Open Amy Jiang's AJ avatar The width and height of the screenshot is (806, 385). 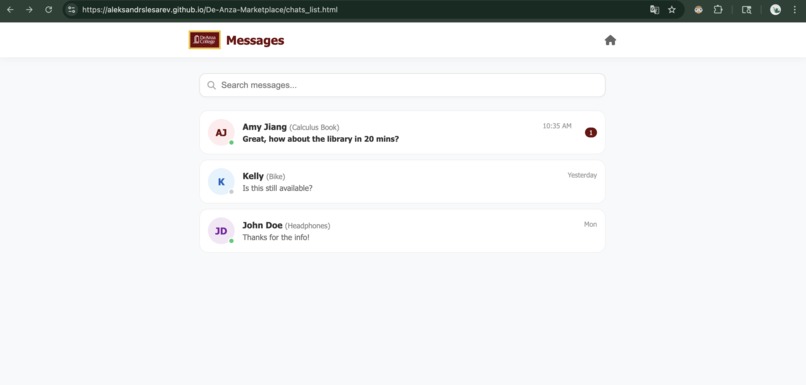point(221,133)
